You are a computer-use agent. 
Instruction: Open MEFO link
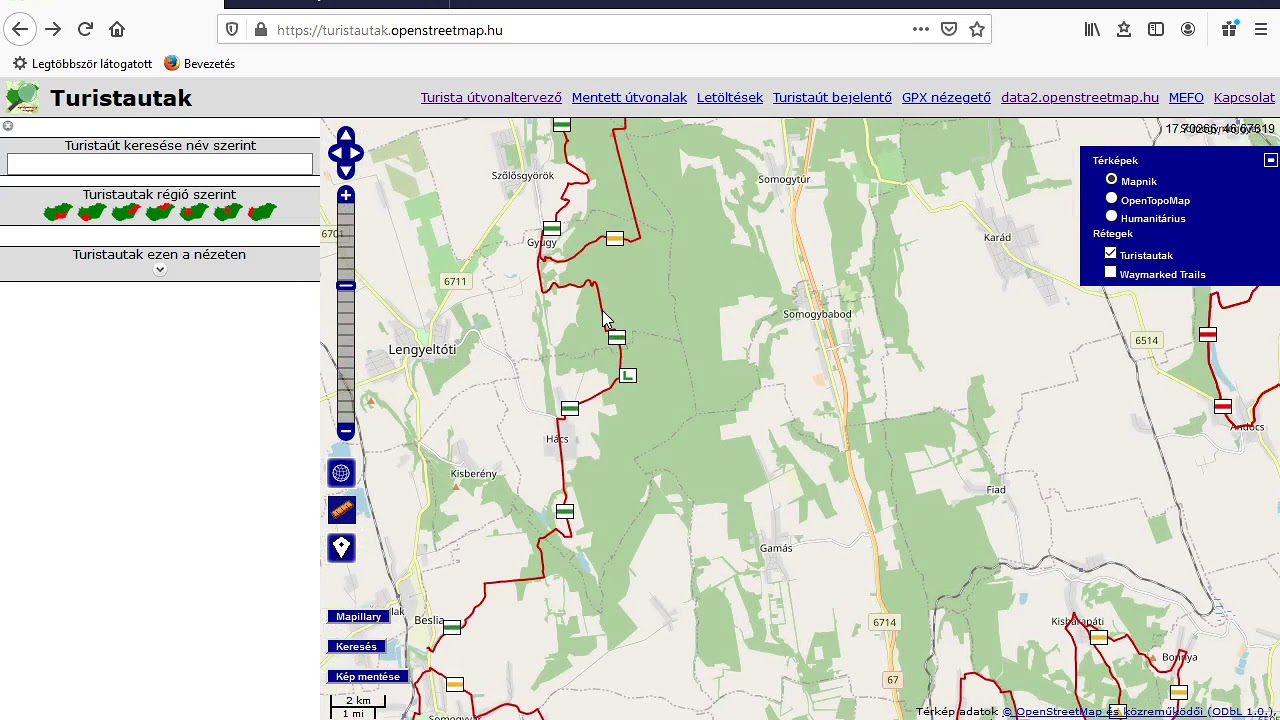point(1186,97)
